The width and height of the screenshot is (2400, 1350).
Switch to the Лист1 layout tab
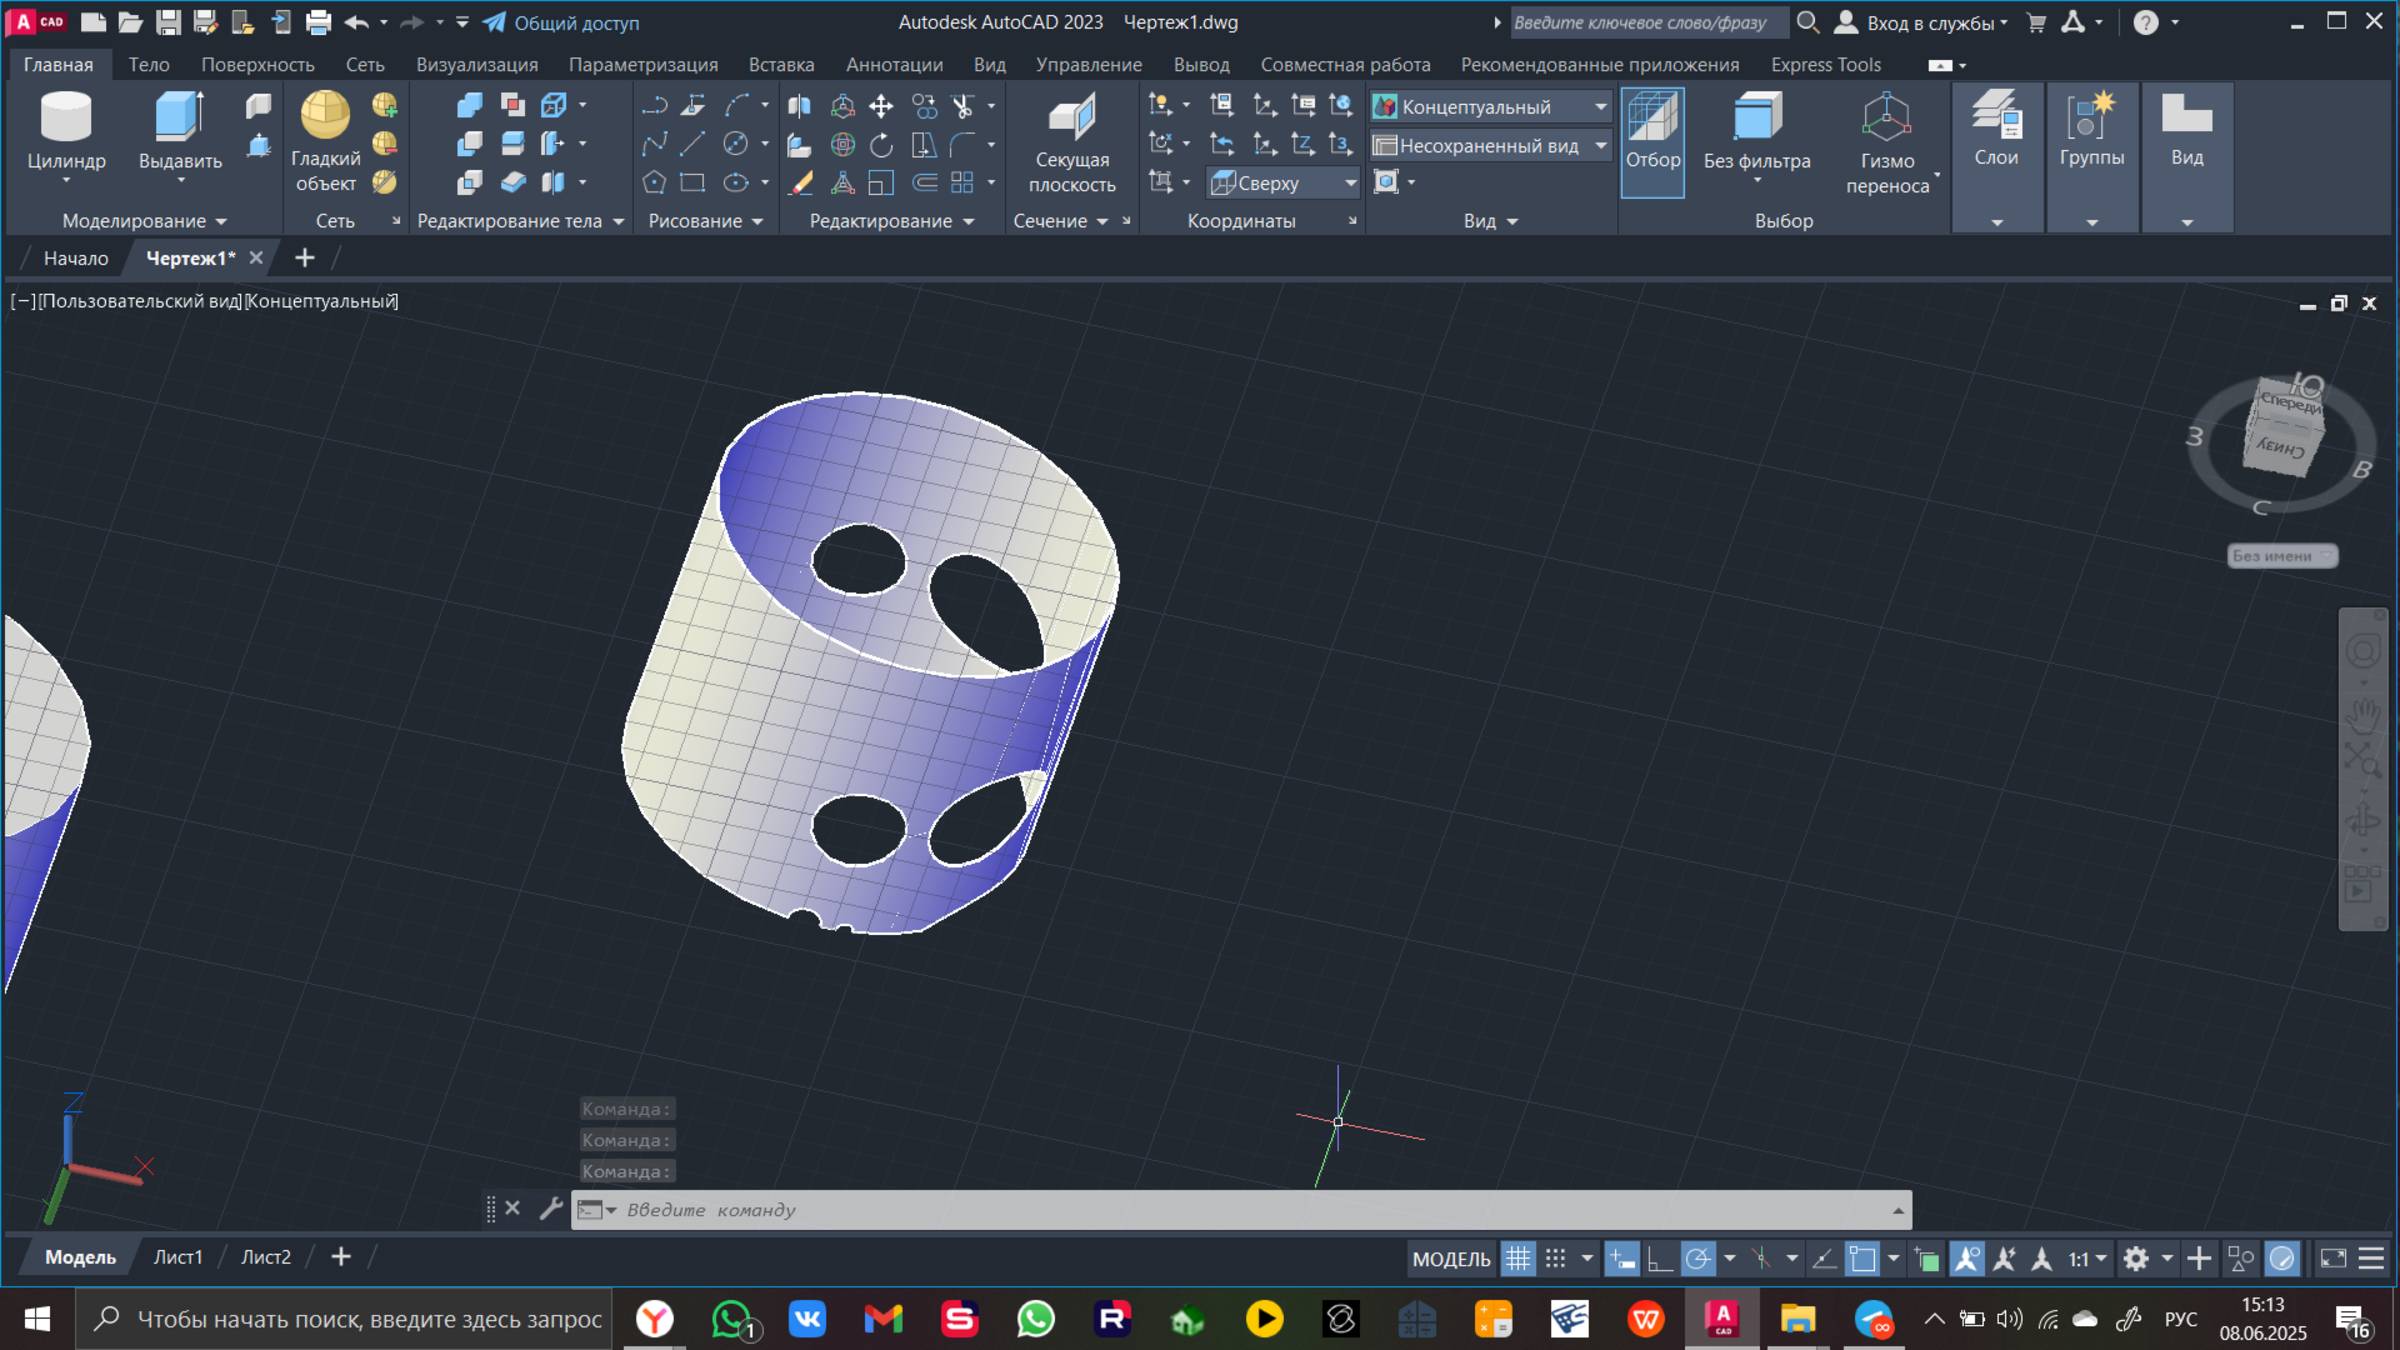tap(178, 1257)
